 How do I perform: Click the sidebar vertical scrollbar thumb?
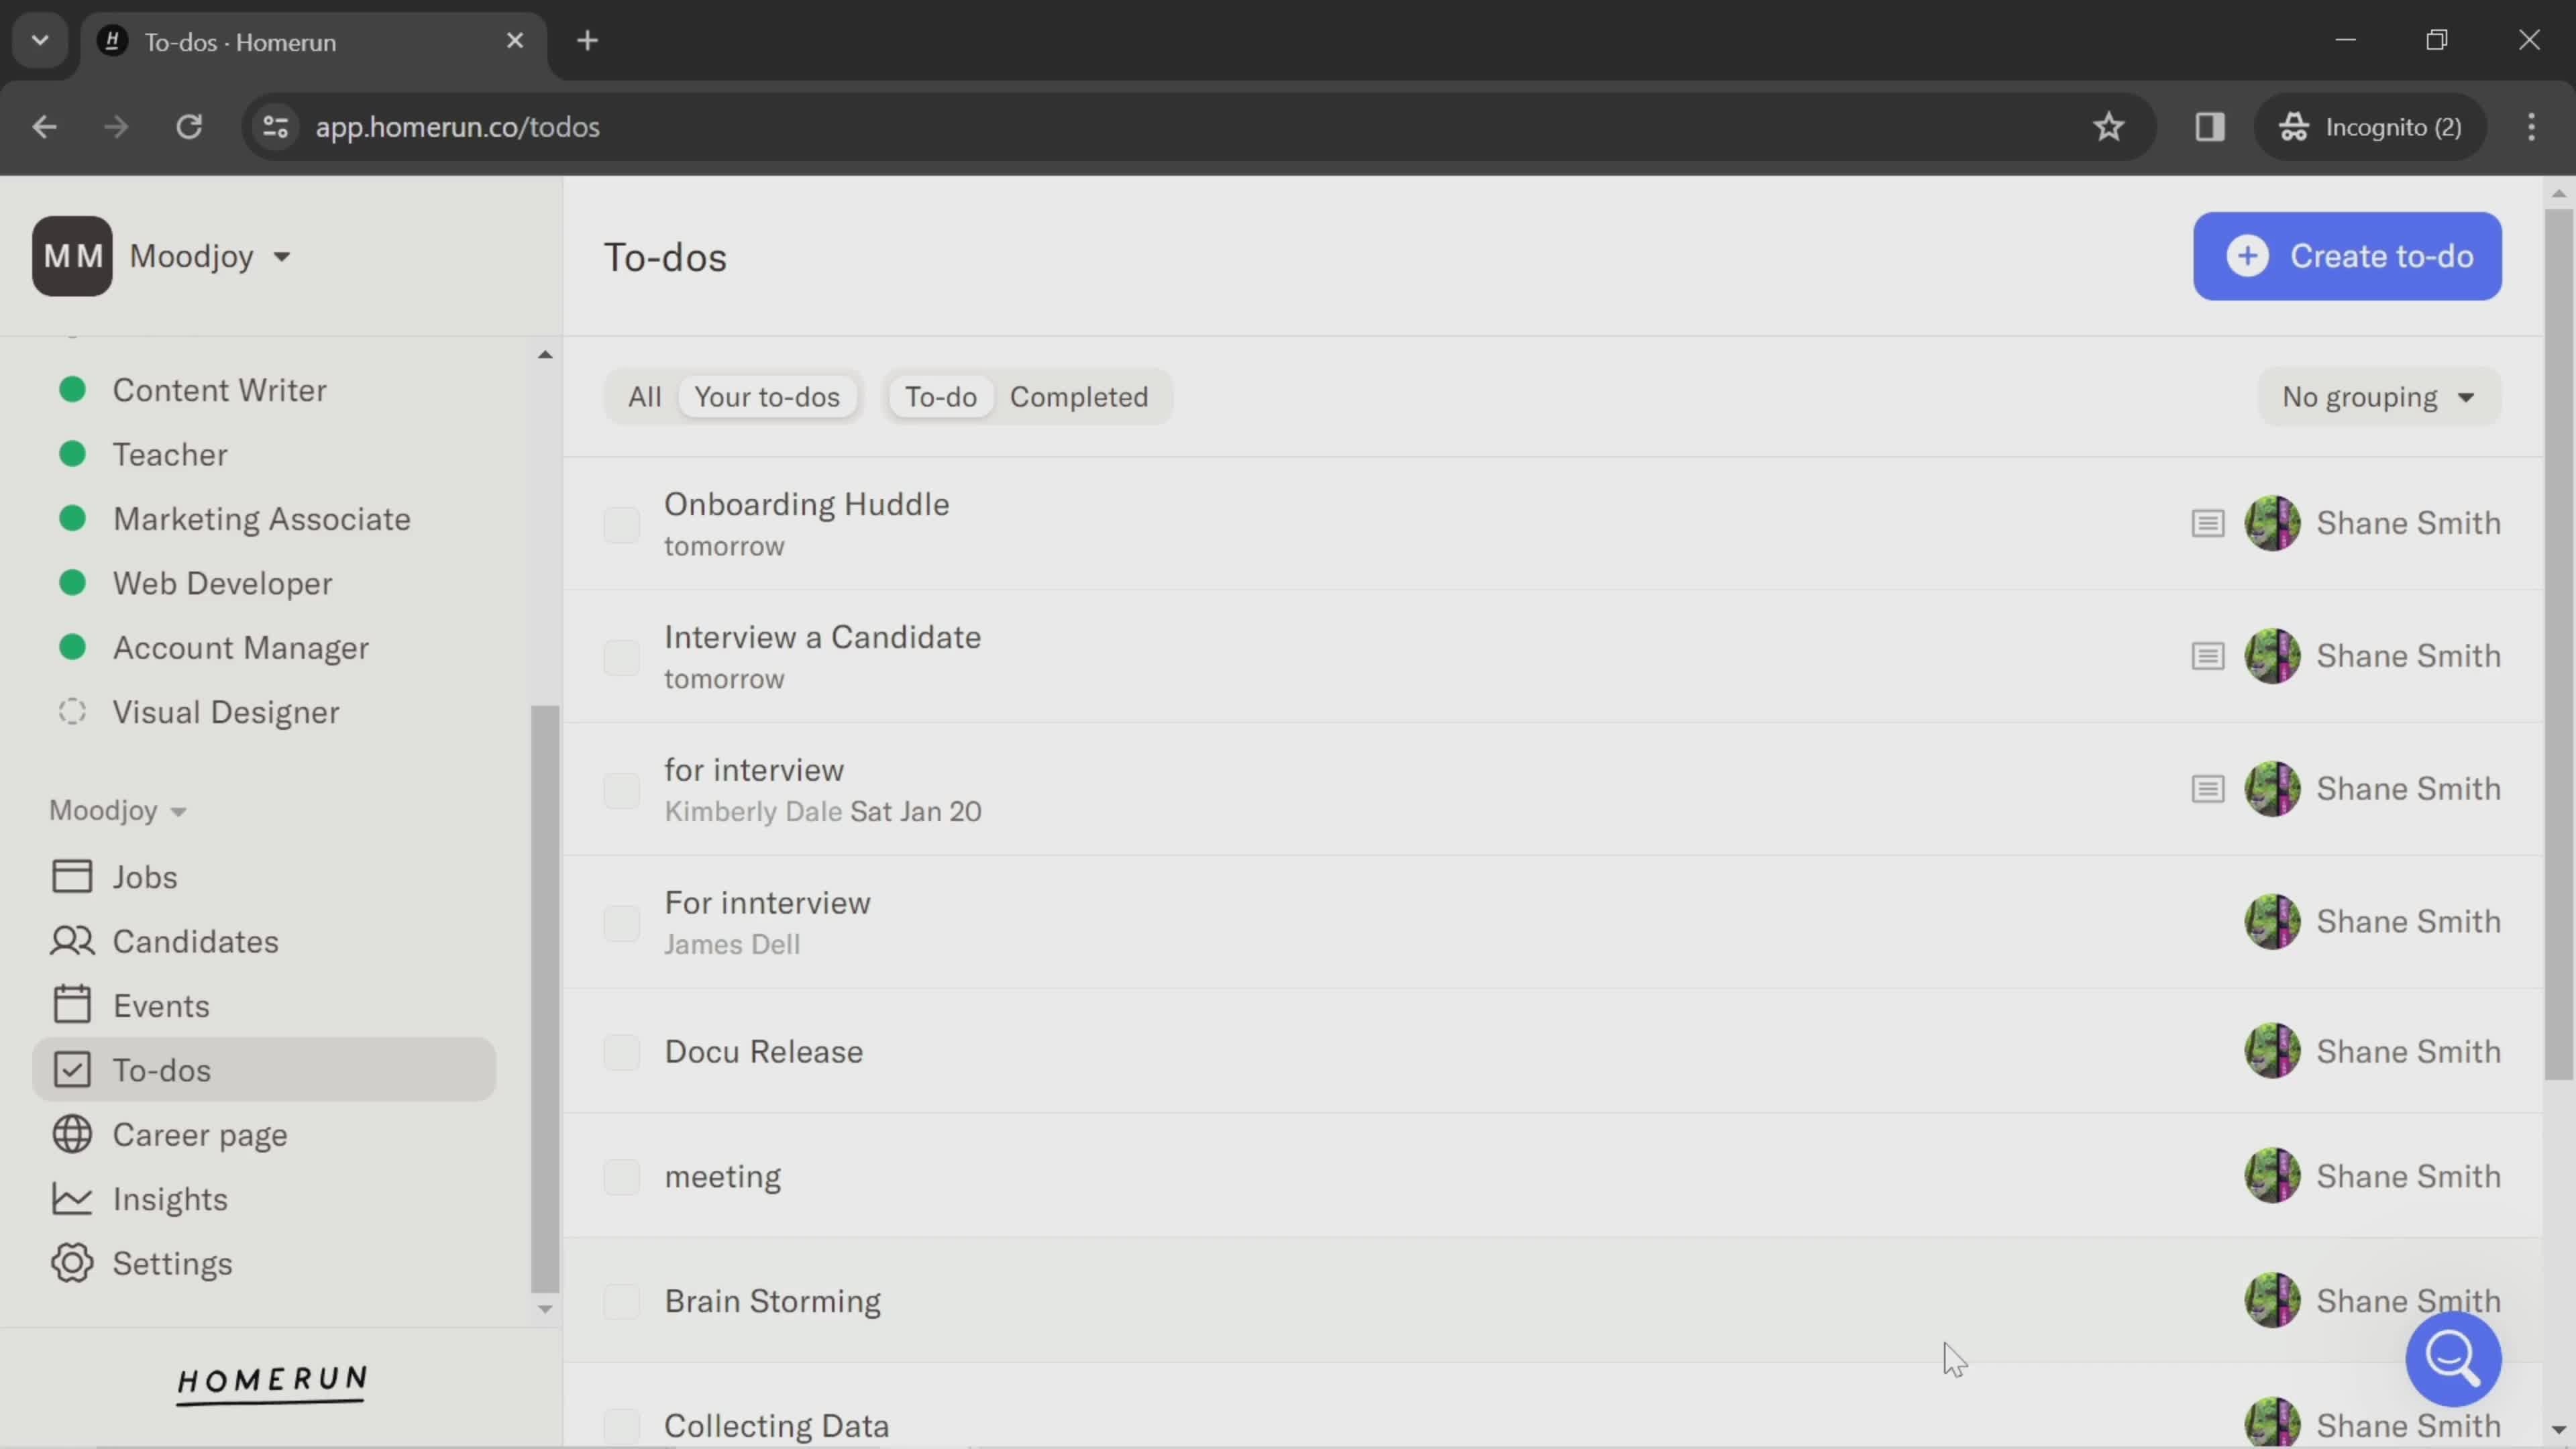(545, 1000)
